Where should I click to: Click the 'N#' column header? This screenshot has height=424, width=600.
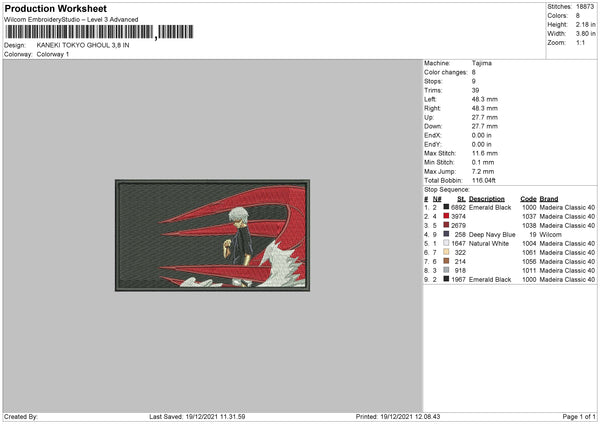tap(437, 199)
